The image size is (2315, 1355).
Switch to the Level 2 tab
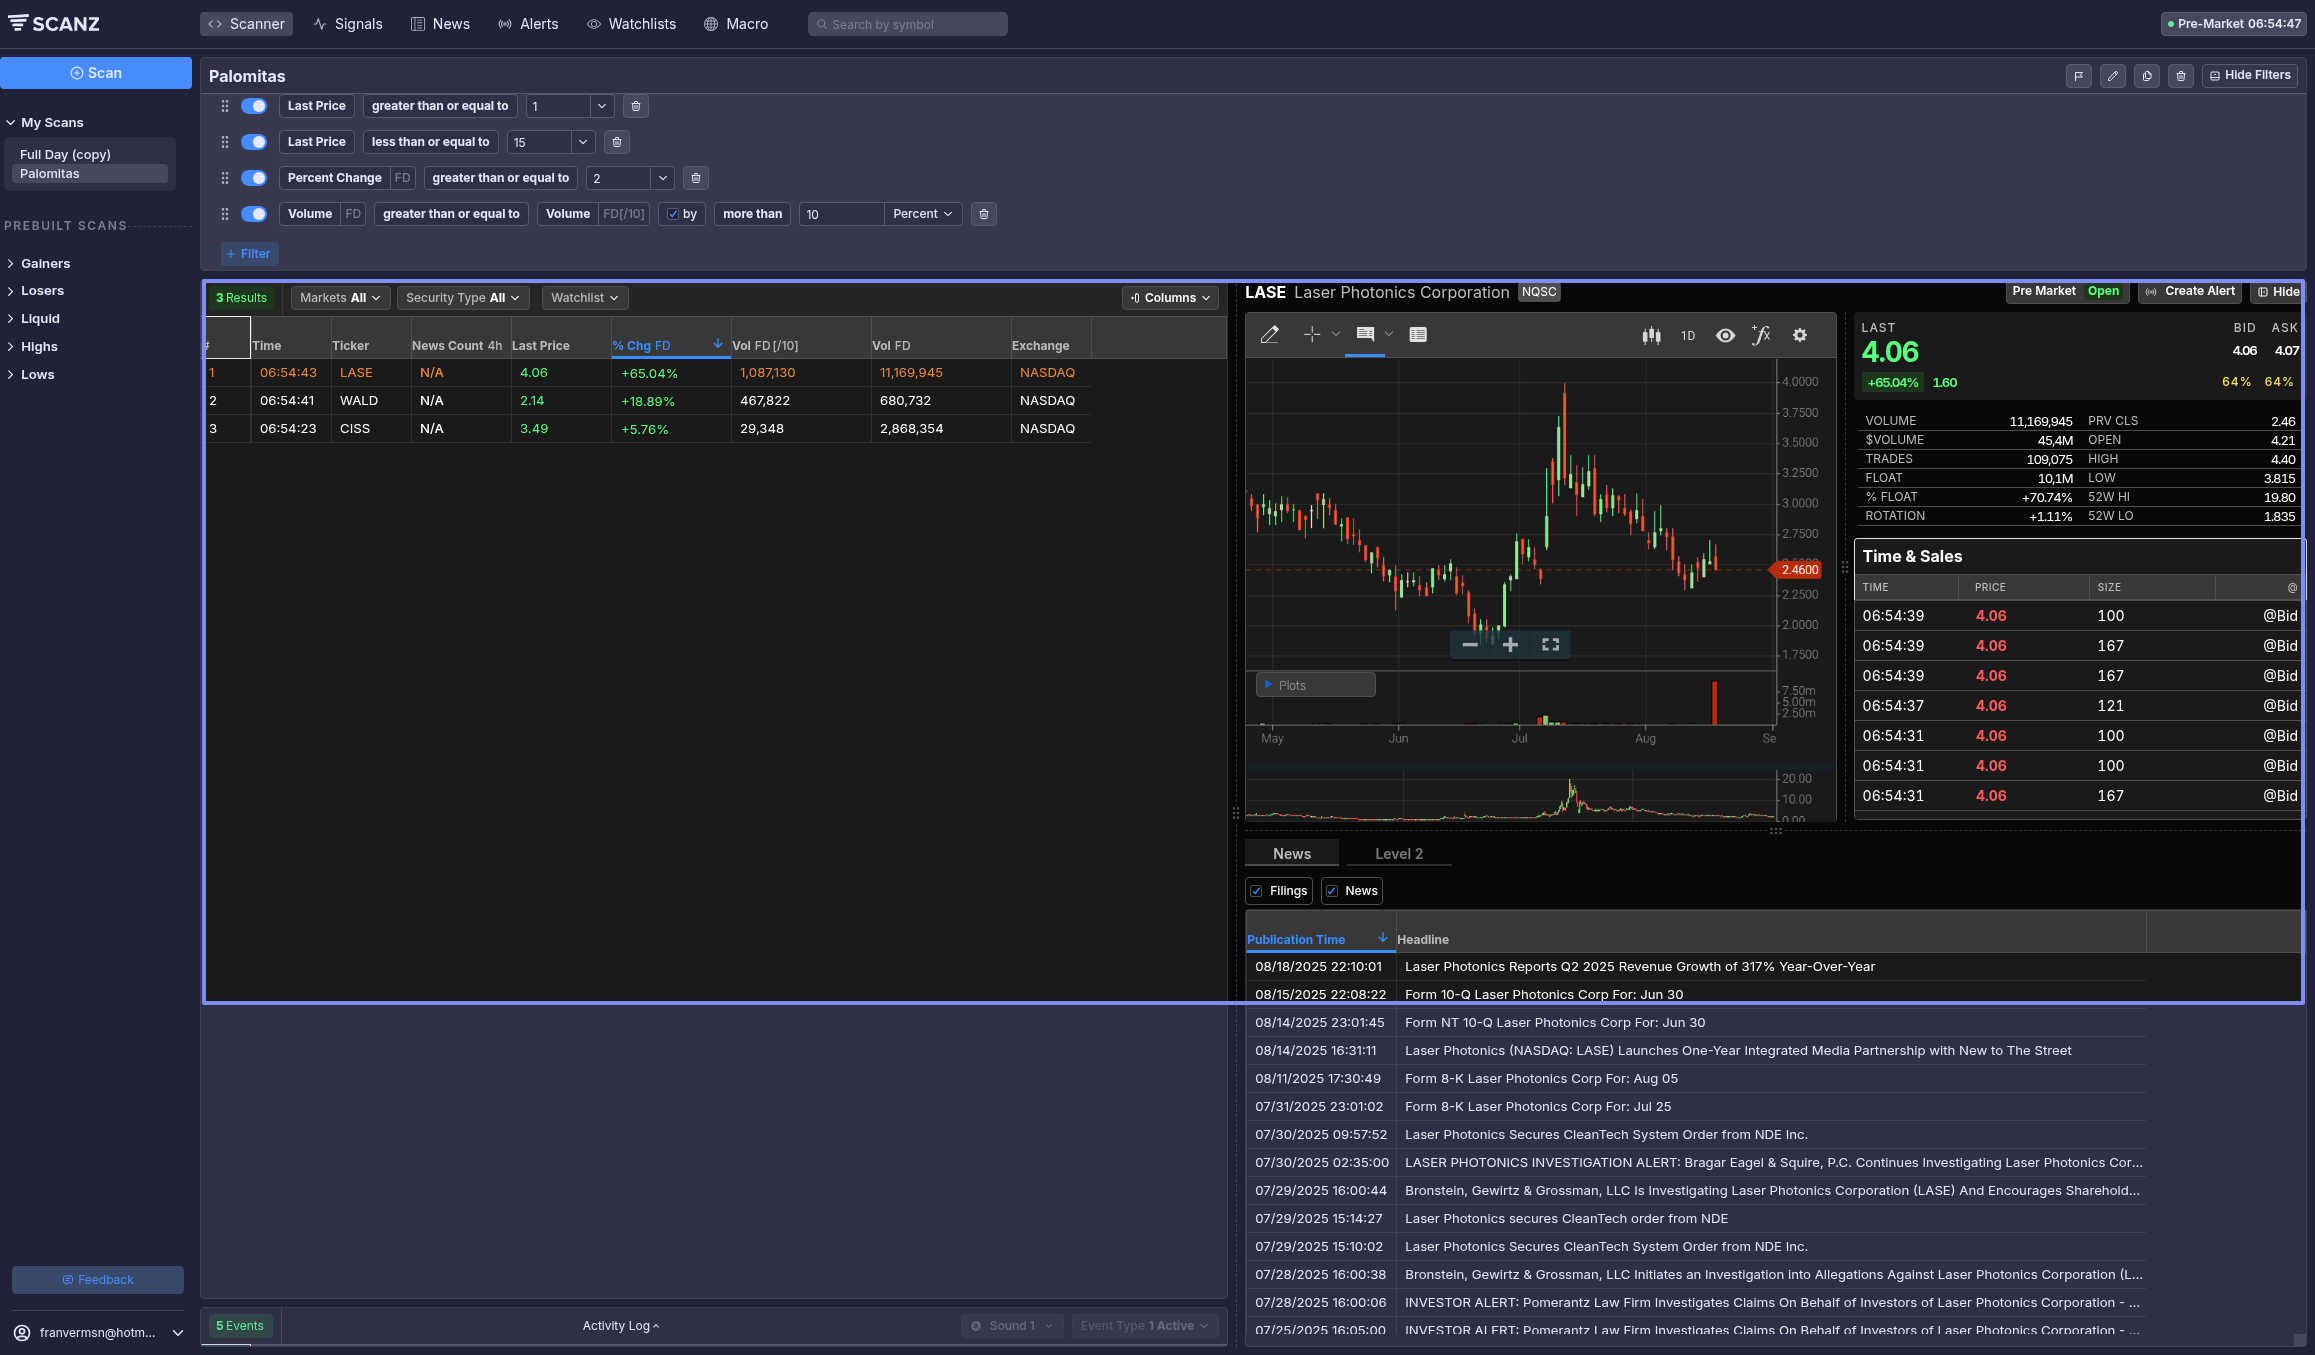pyautogui.click(x=1398, y=854)
